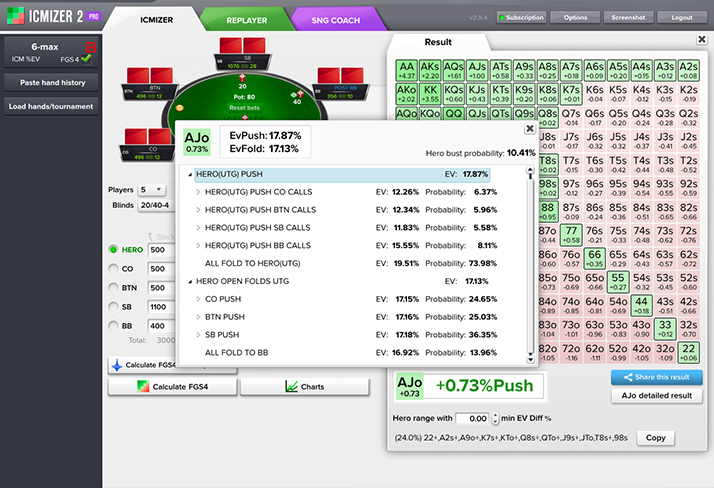Viewport: 714px width, 488px height.
Task: Click the Charts button
Action: pyautogui.click(x=305, y=386)
